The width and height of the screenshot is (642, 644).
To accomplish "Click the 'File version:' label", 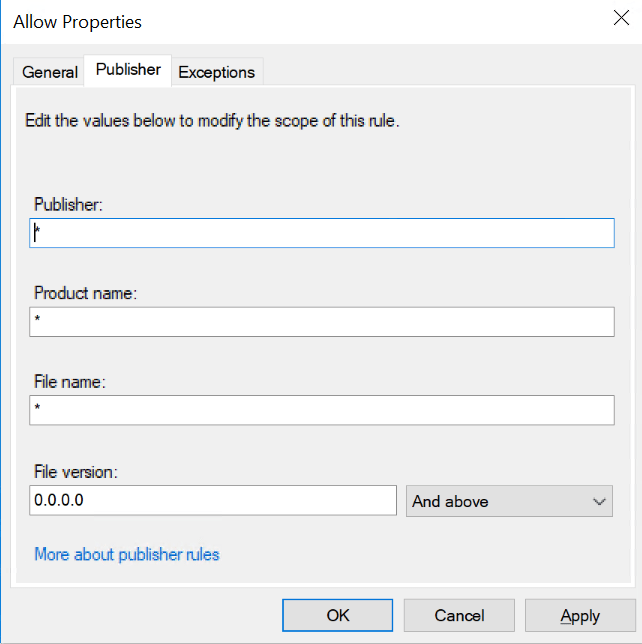I will [x=76, y=471].
